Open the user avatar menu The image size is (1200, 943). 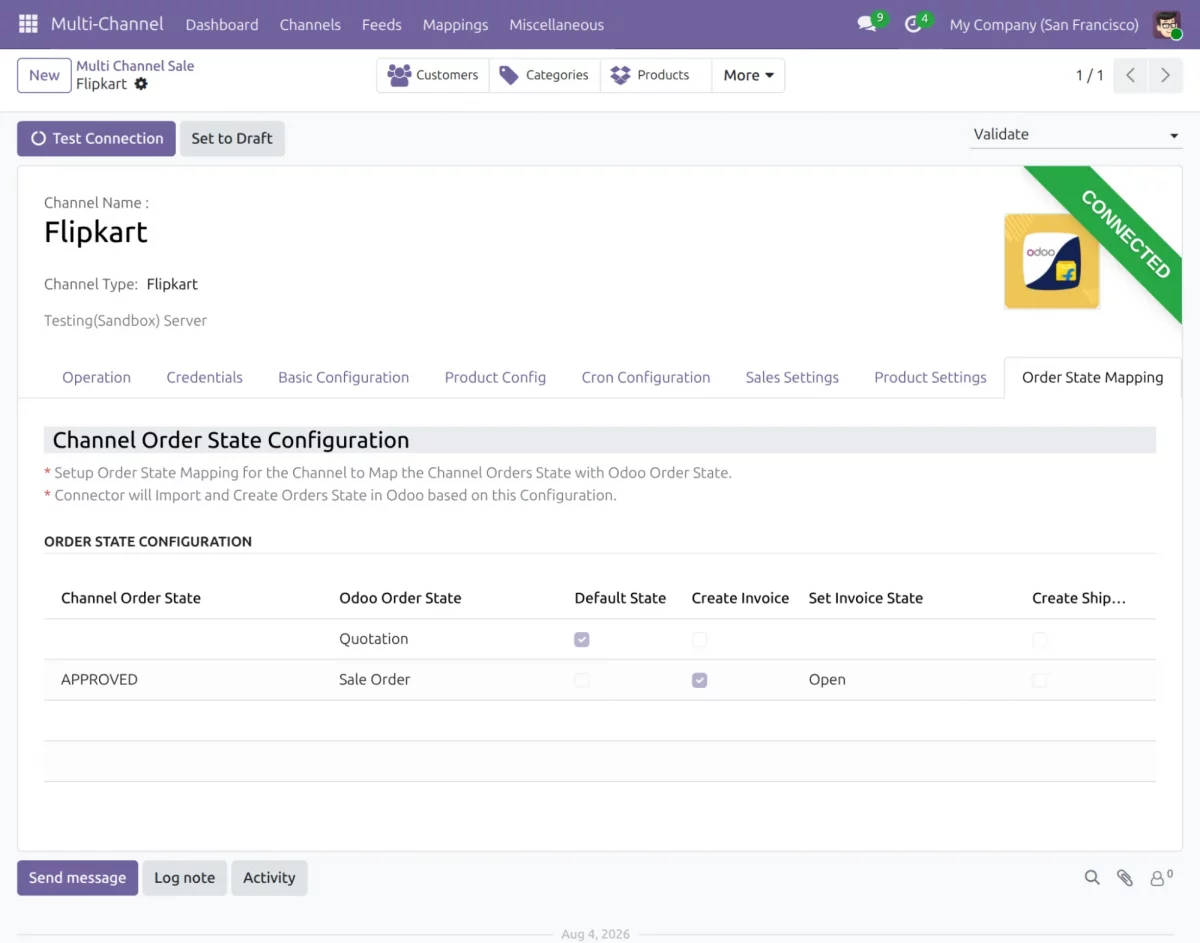[1167, 24]
